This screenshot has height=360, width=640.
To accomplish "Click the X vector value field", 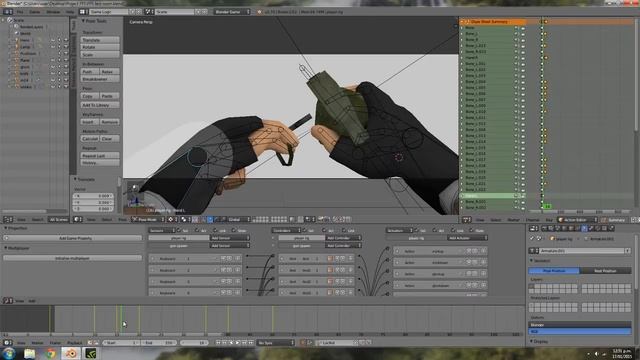I will [93, 196].
